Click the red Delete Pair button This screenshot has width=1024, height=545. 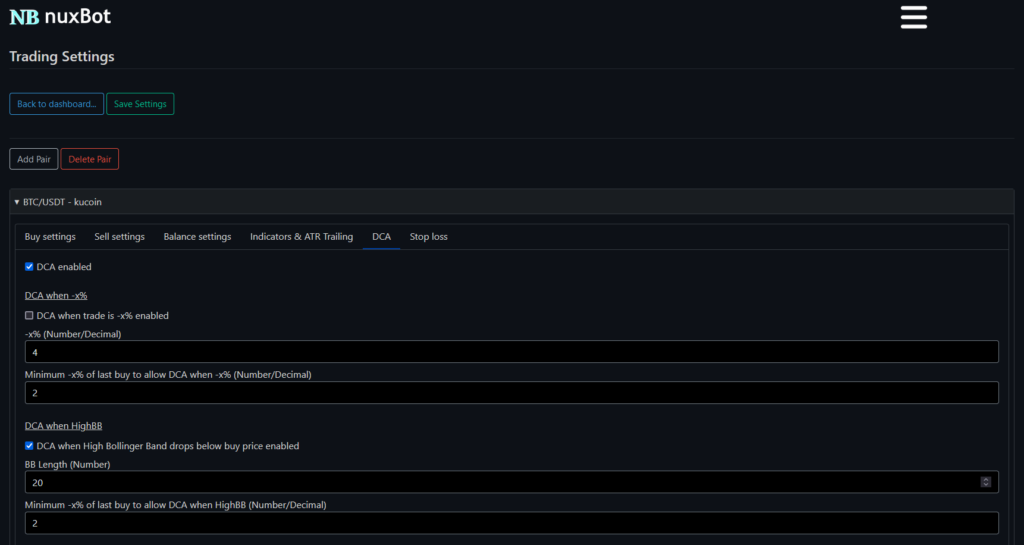(90, 159)
